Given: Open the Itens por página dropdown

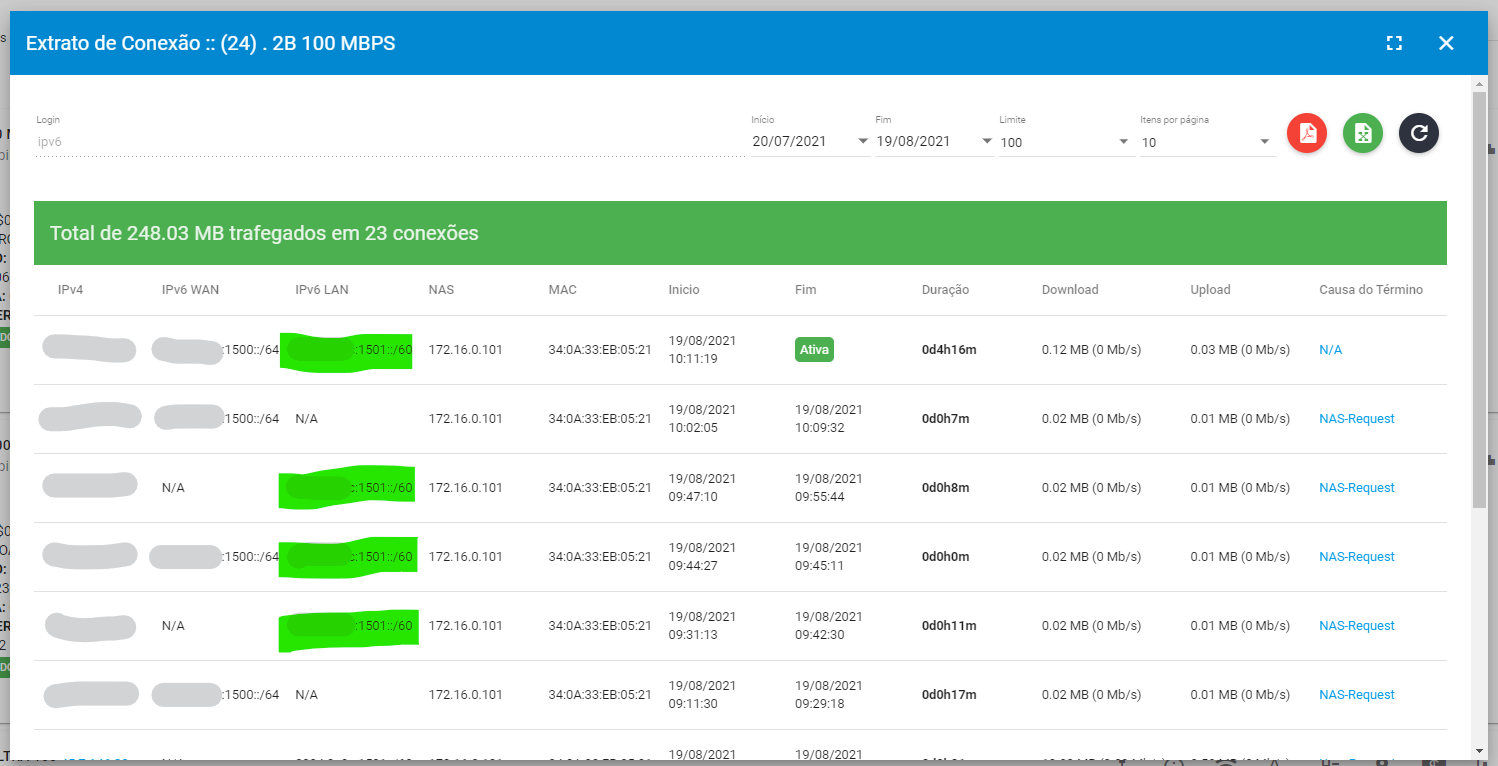Looking at the screenshot, I should (1208, 142).
